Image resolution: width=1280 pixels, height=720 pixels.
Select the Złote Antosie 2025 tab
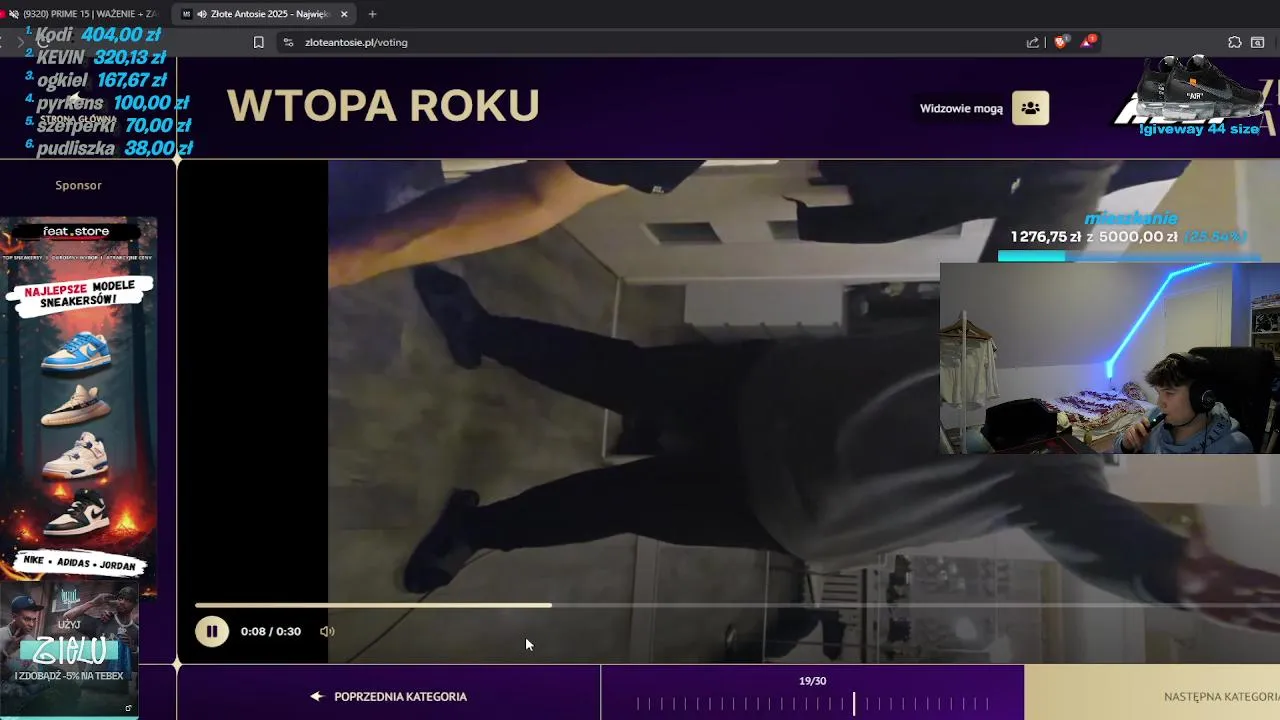[x=265, y=14]
